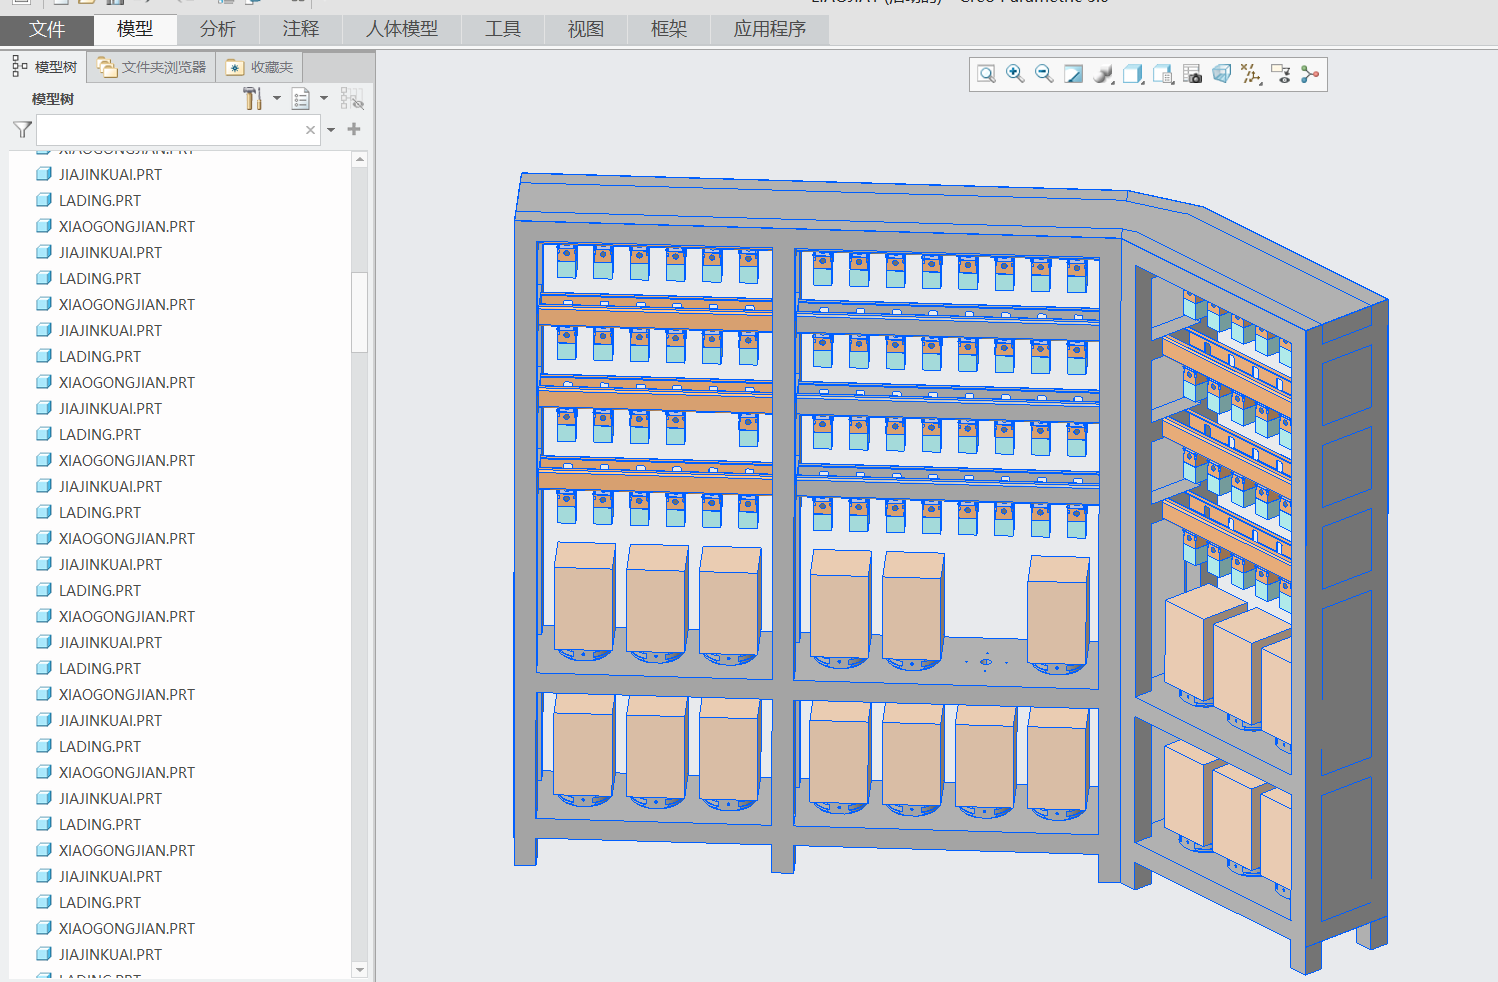Open the Saved Orientations cube icon
This screenshot has width=1498, height=982.
(1133, 74)
